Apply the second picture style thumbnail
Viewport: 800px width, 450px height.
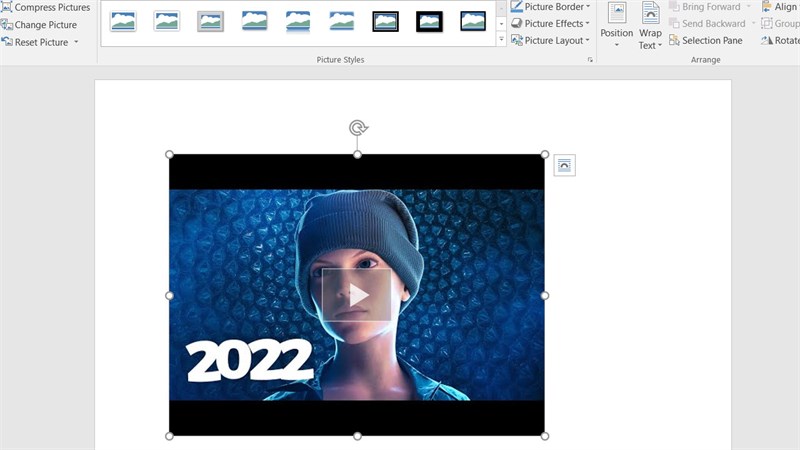pos(166,21)
